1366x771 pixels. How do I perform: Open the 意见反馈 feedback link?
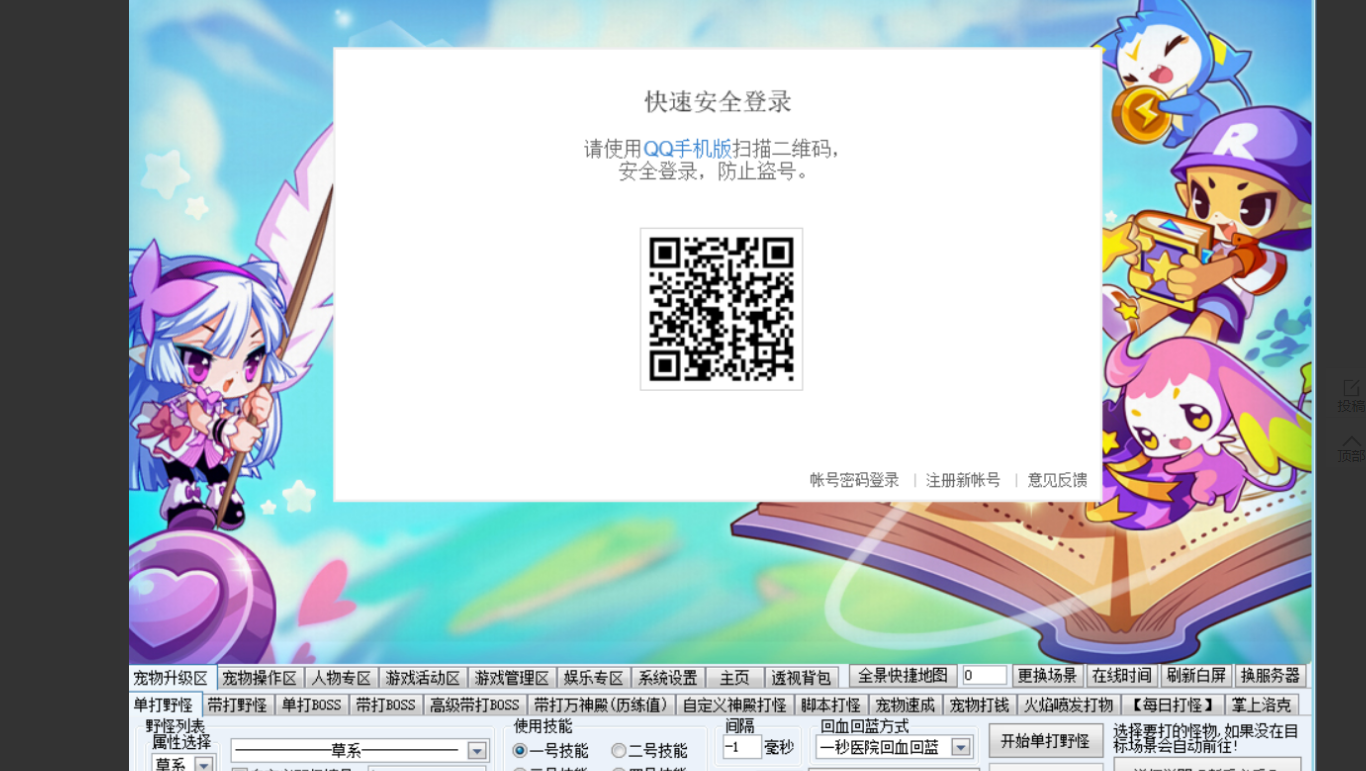[1057, 480]
